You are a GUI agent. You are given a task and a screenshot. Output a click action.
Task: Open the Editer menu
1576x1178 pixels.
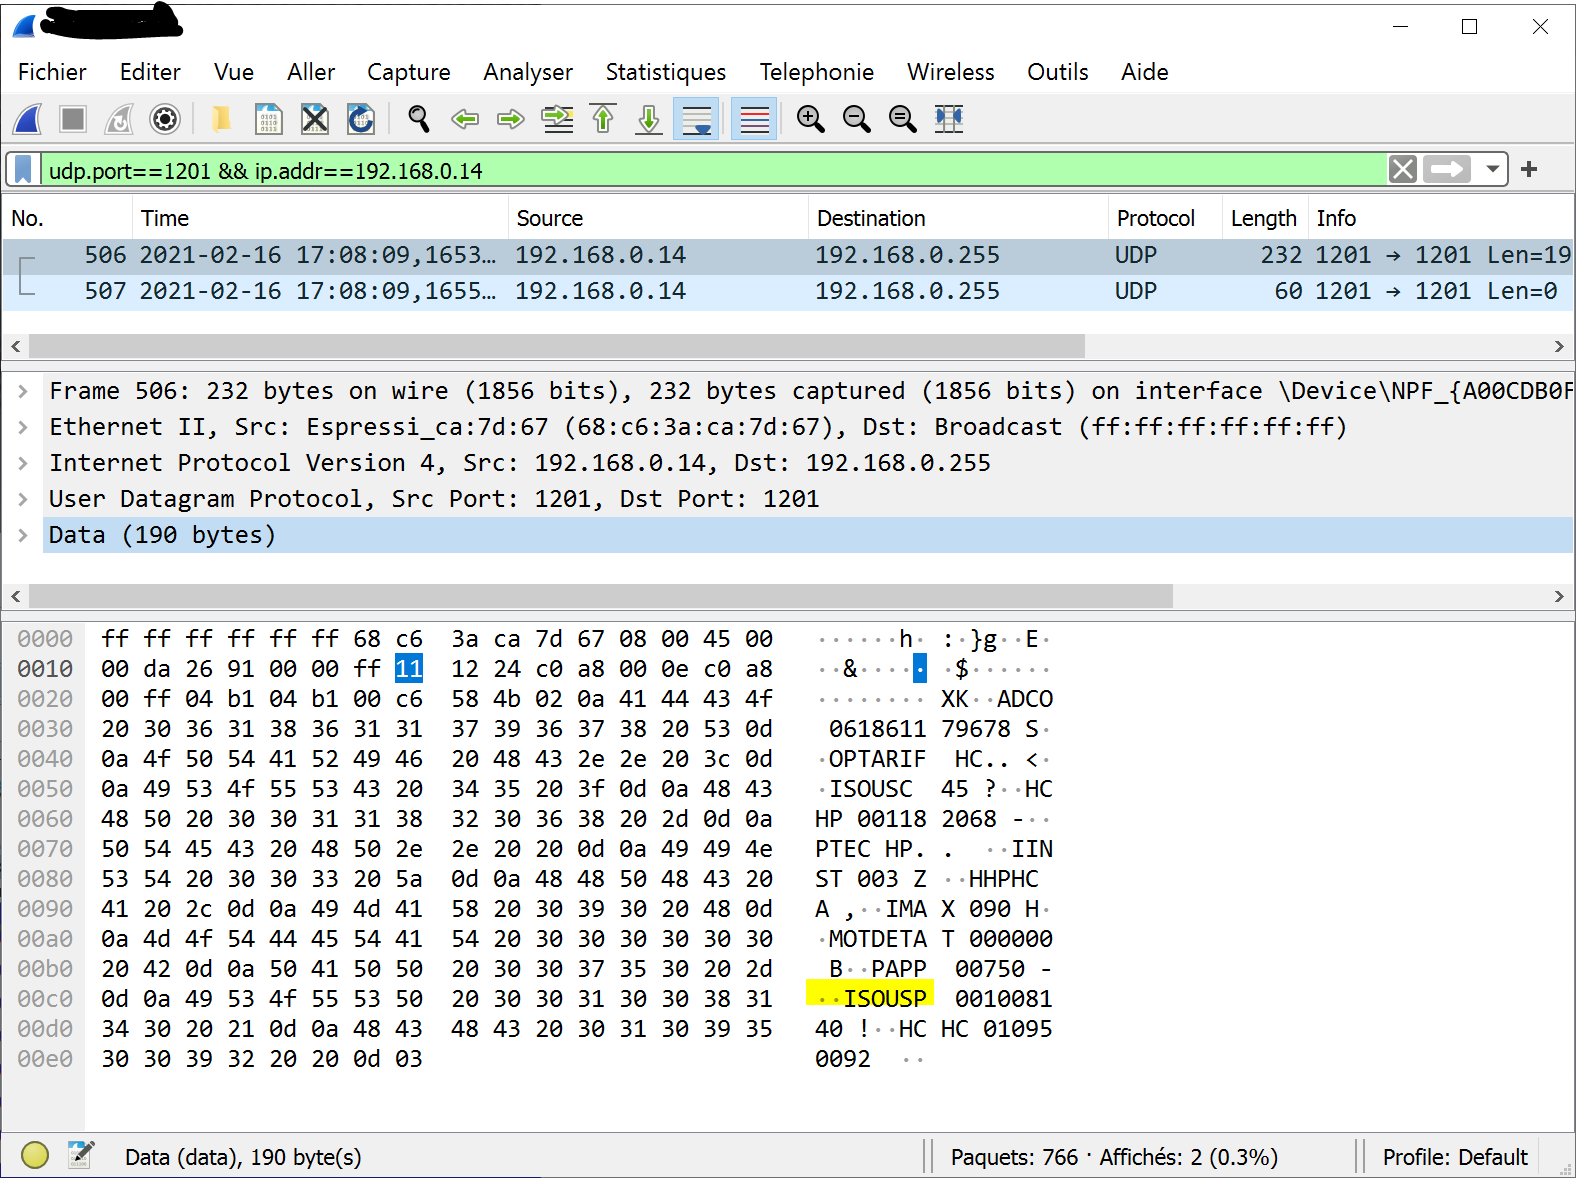(150, 72)
